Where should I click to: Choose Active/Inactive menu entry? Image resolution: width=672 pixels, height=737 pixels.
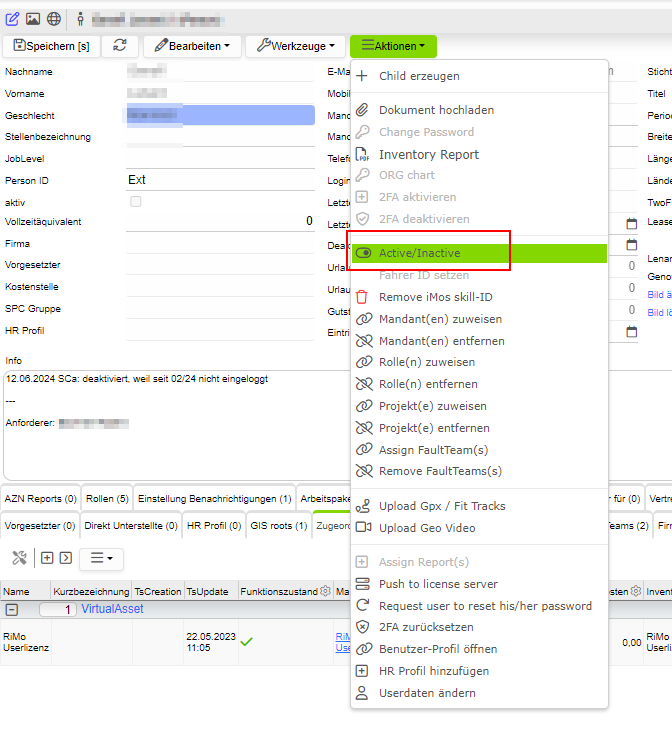click(x=479, y=253)
